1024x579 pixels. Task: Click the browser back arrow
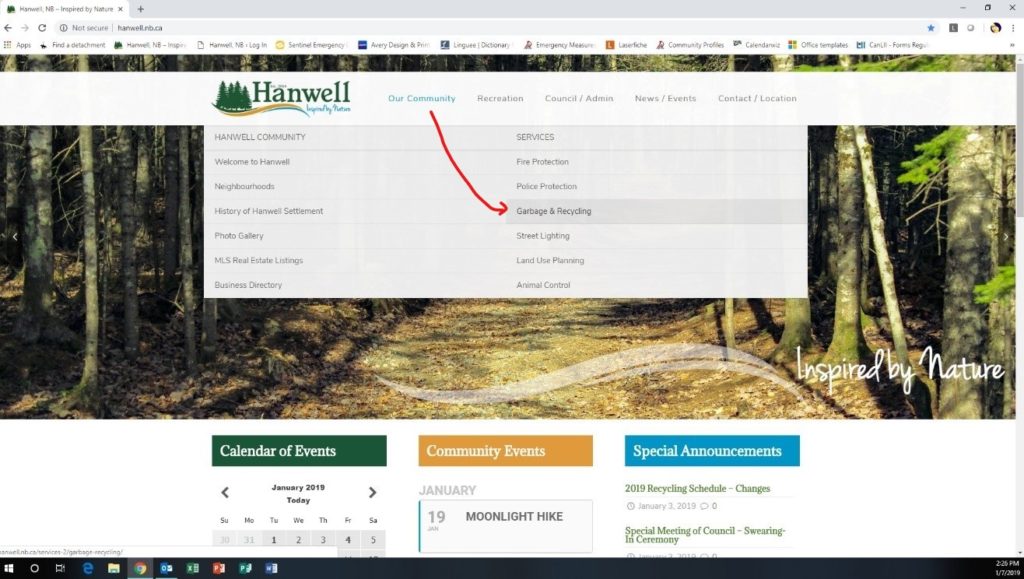pos(8,28)
